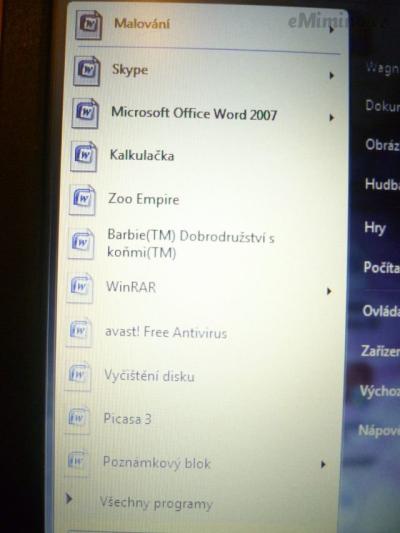Click the Zoo Empire icon
Image resolution: width=400 pixels, height=533 pixels.
82,200
